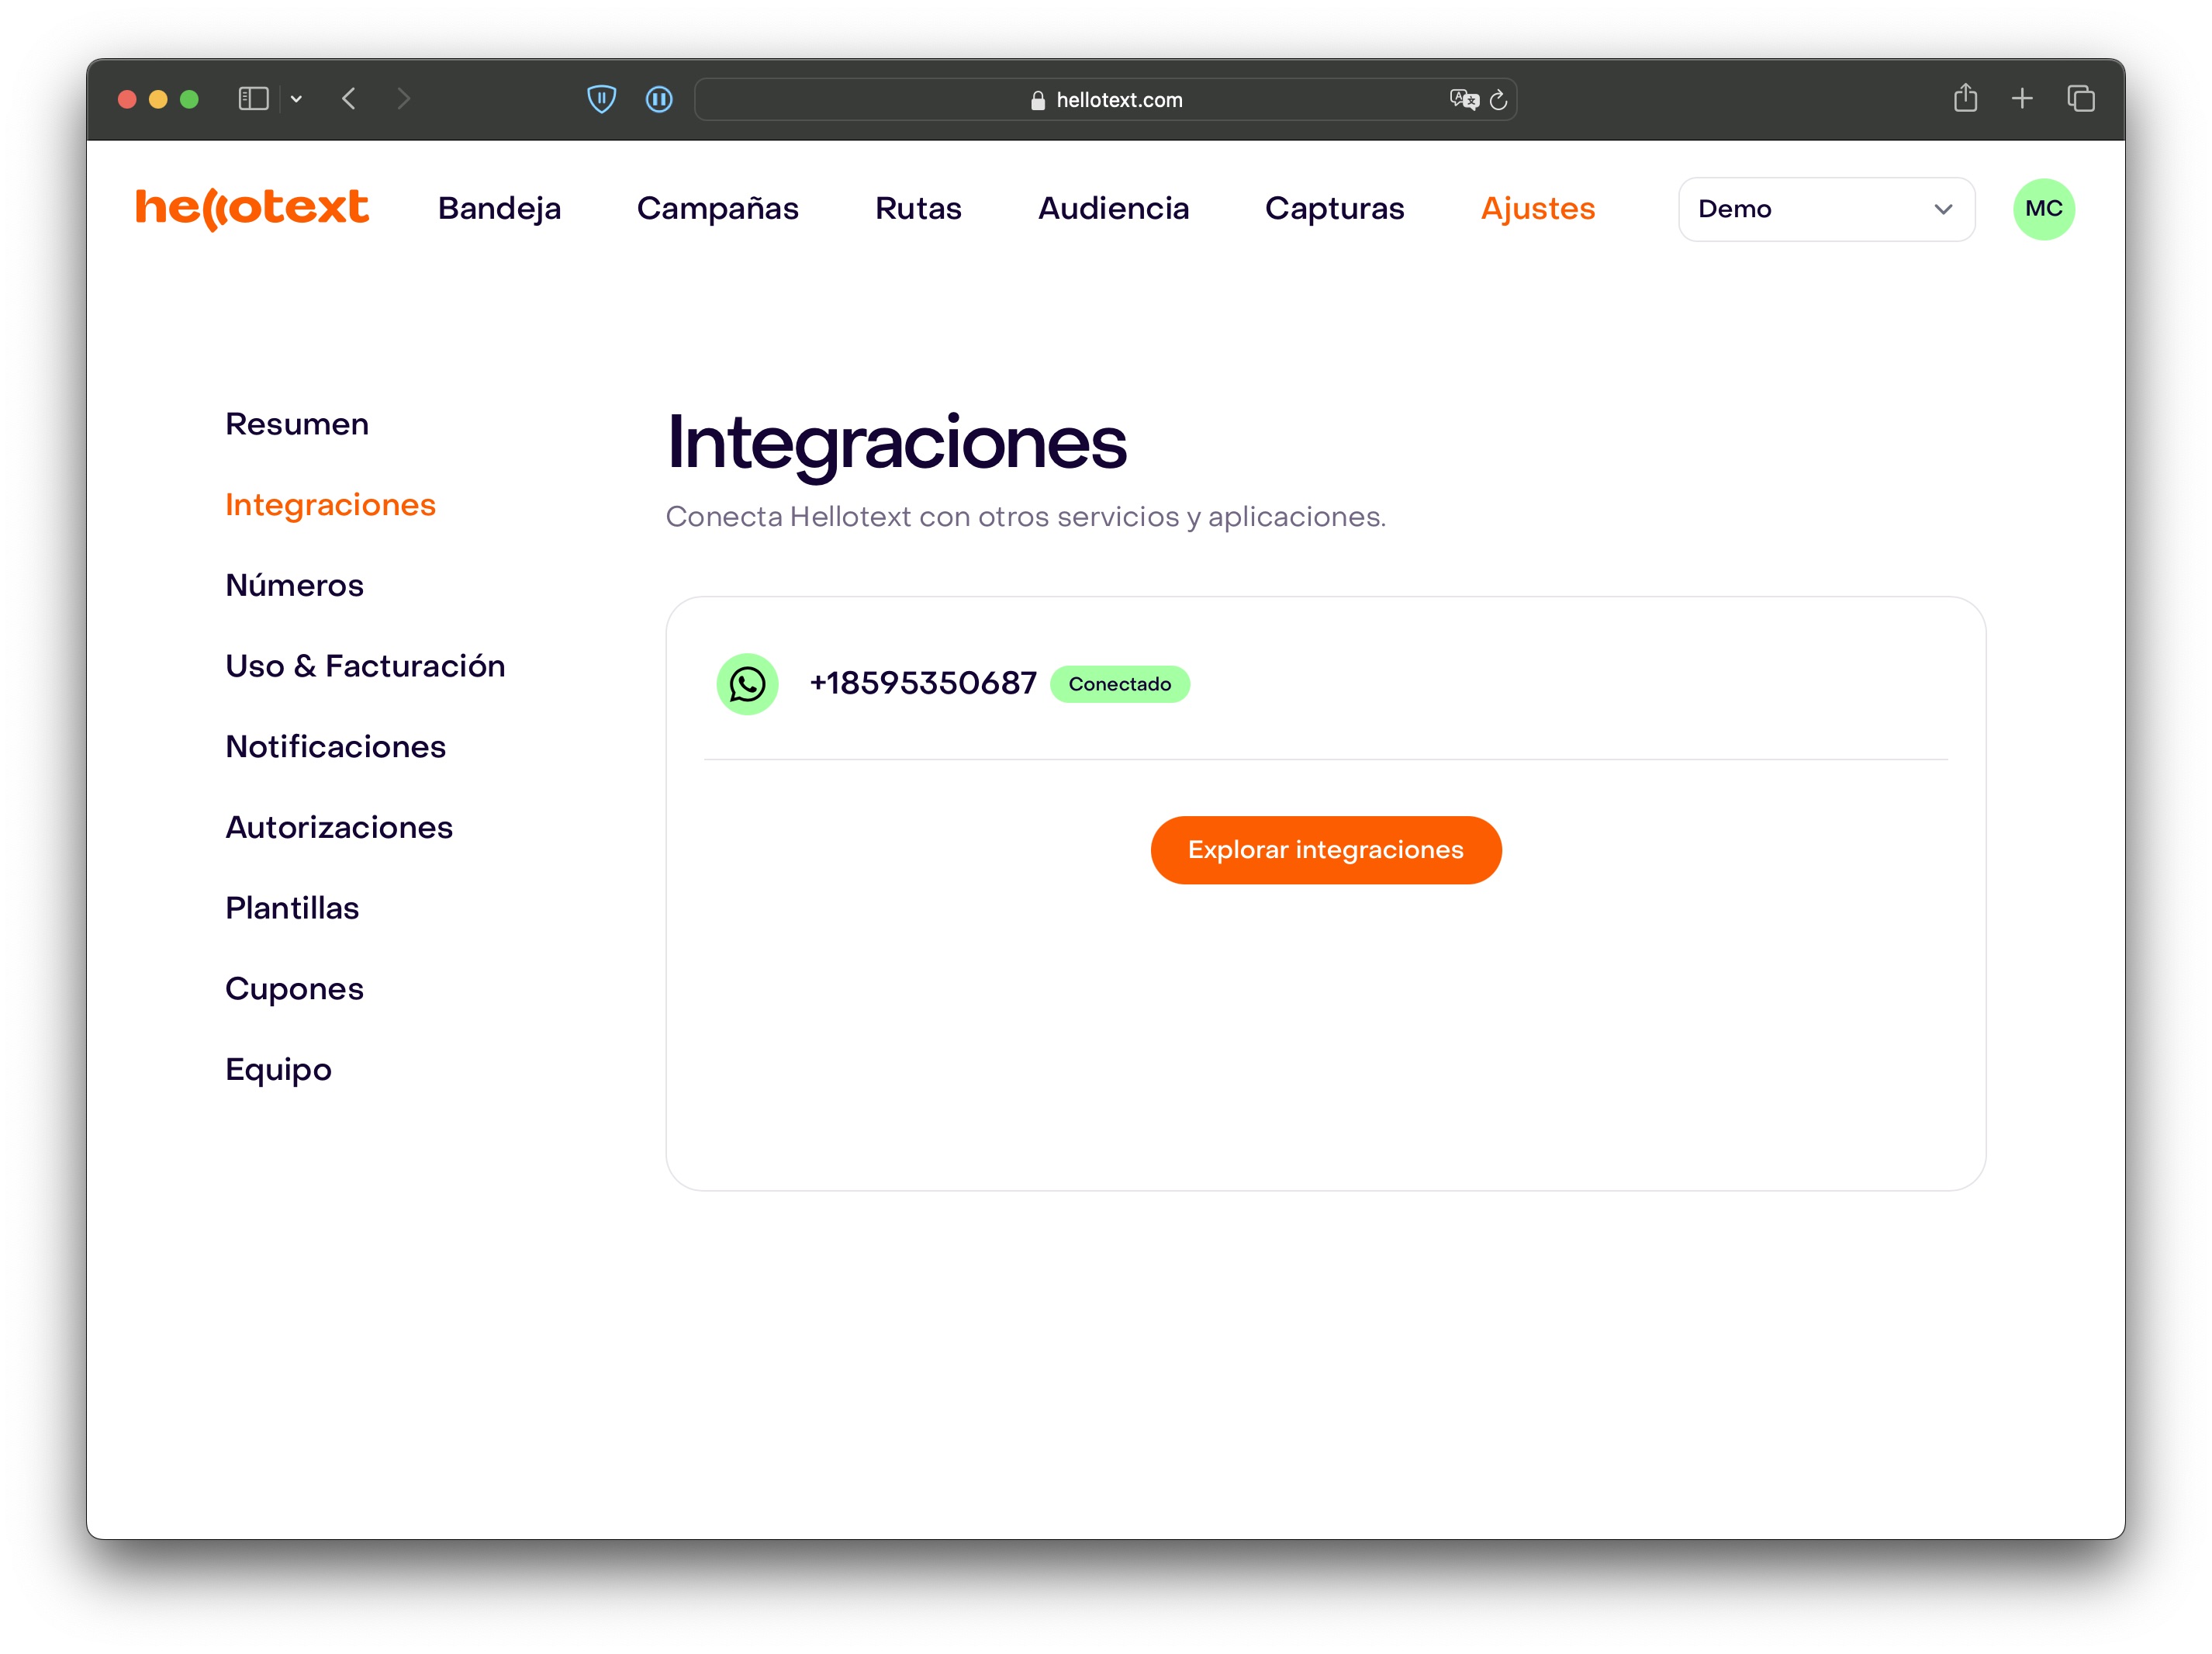
Task: Go back with the browser back arrow
Action: (349, 99)
